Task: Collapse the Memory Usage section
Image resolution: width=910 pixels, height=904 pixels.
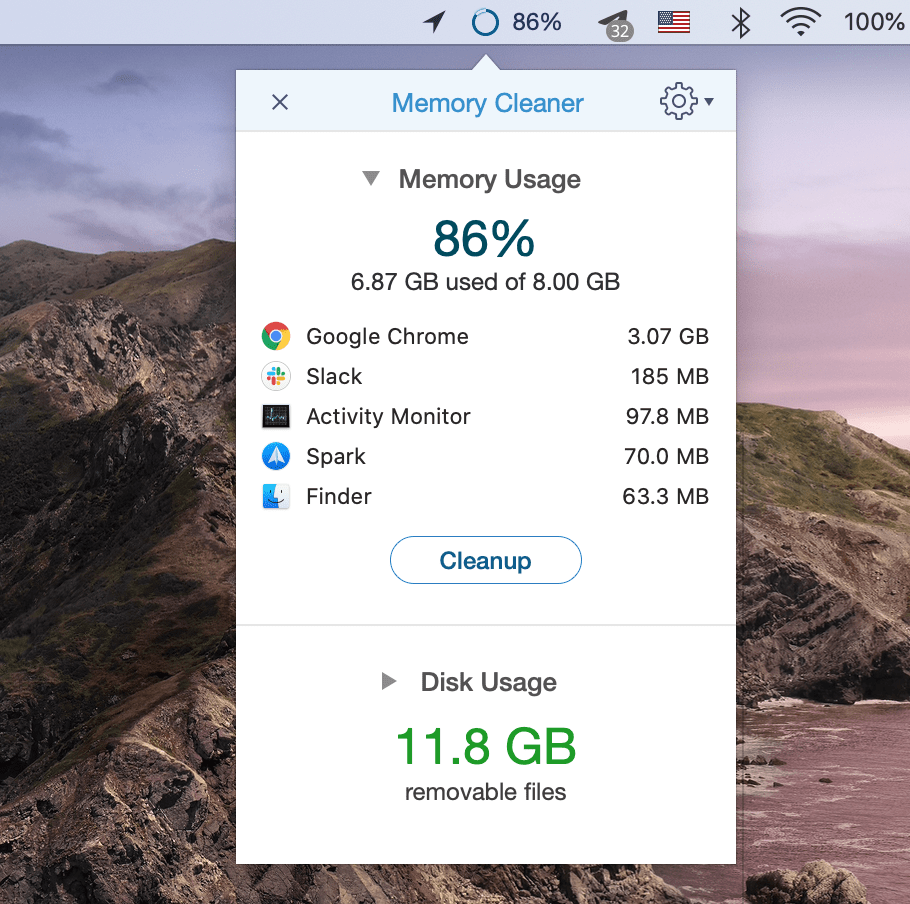Action: click(x=370, y=178)
